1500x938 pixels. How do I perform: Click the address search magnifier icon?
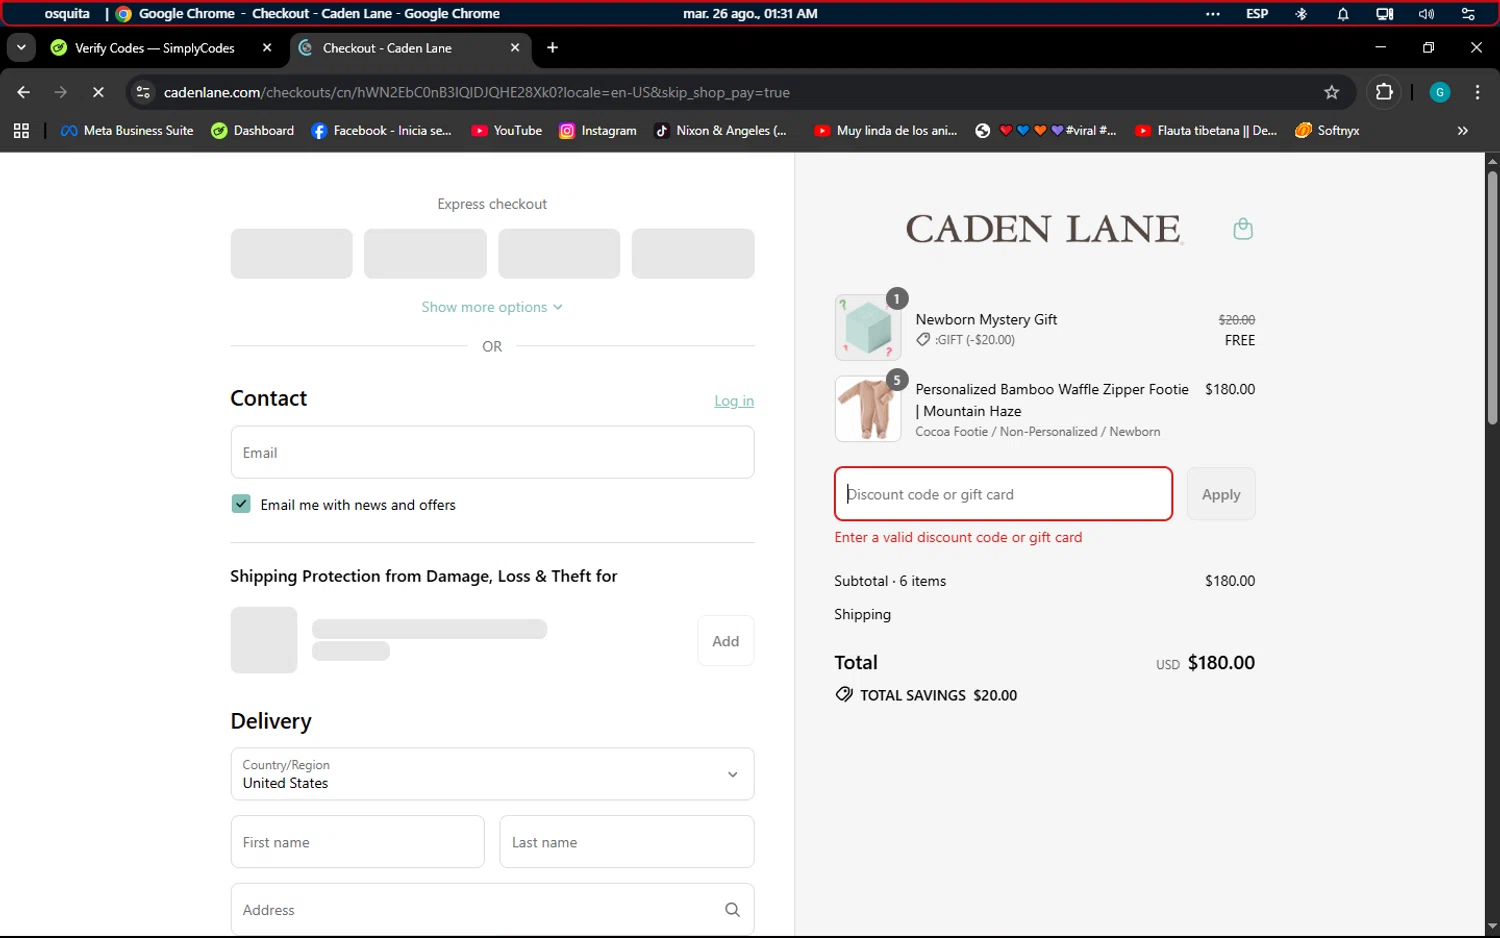tap(732, 910)
